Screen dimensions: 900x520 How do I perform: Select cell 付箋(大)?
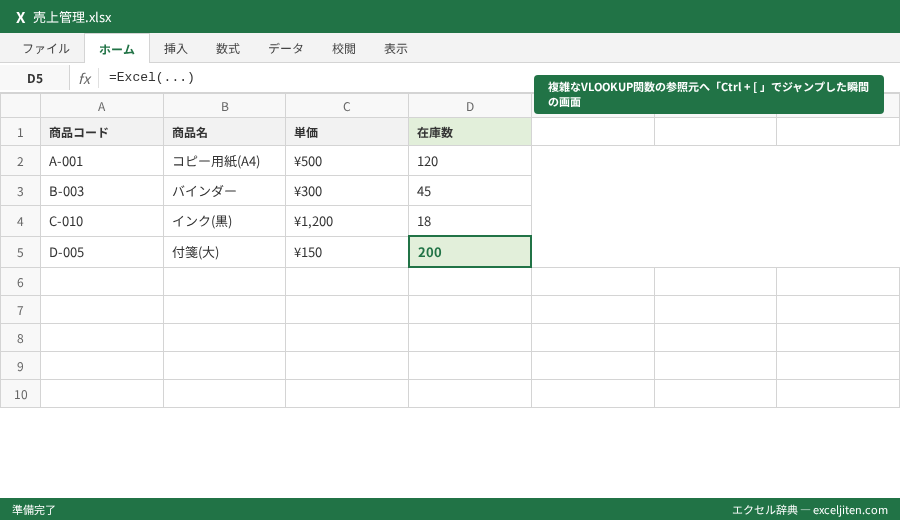[224, 252]
